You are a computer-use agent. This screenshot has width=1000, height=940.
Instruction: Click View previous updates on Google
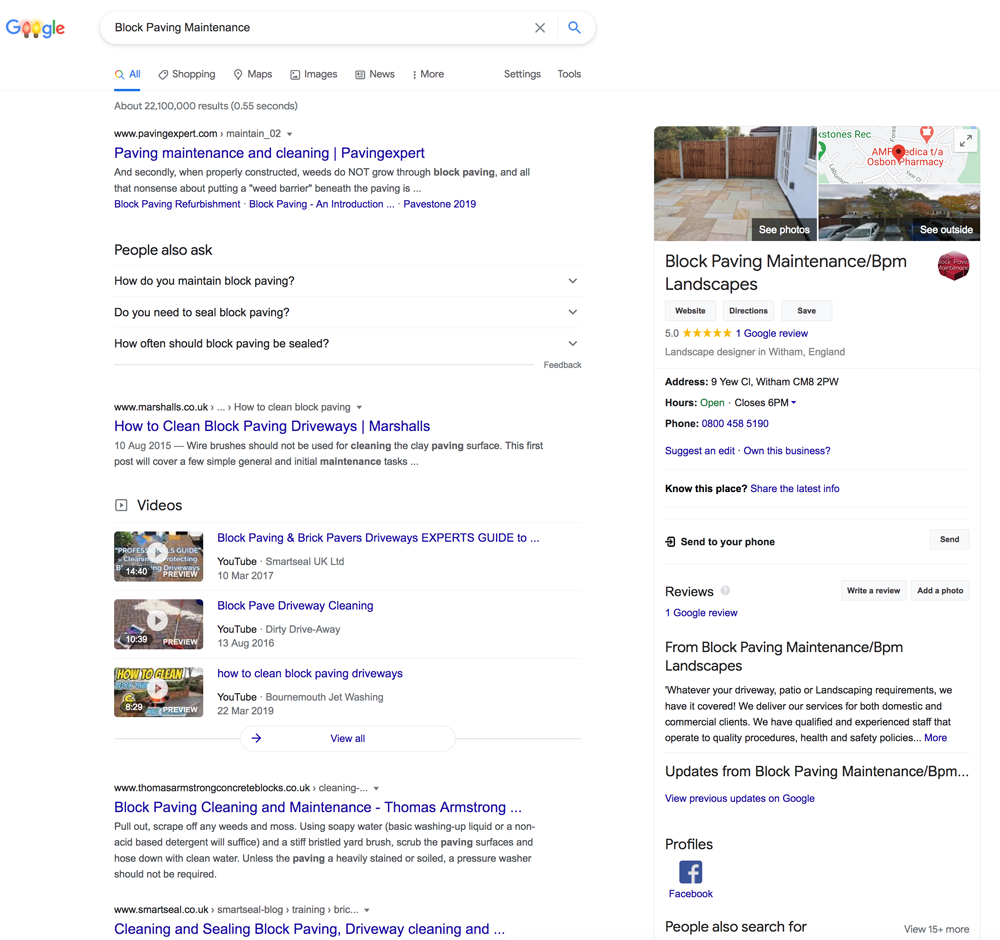click(740, 798)
